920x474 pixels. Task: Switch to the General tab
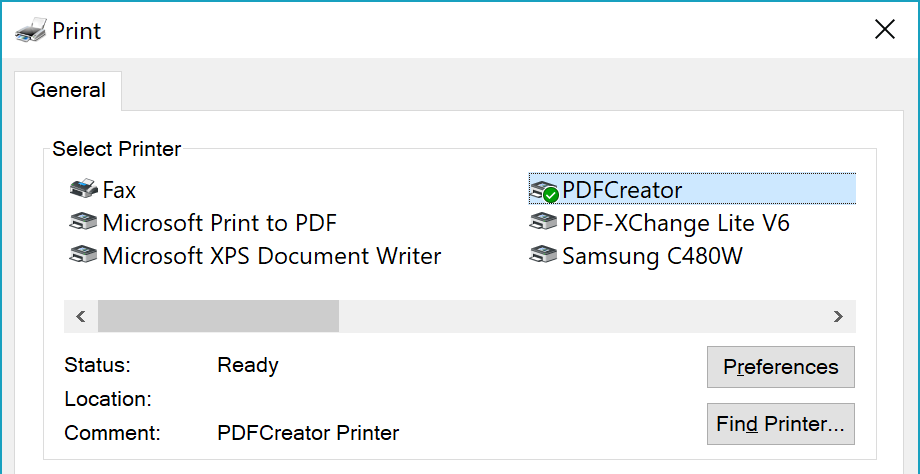68,90
